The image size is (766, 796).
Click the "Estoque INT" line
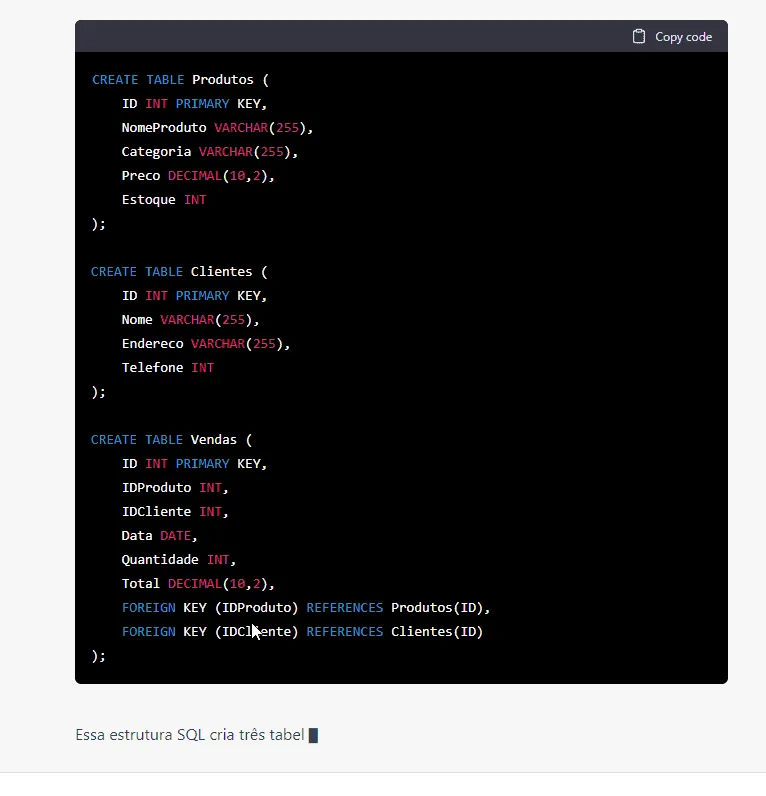(164, 200)
